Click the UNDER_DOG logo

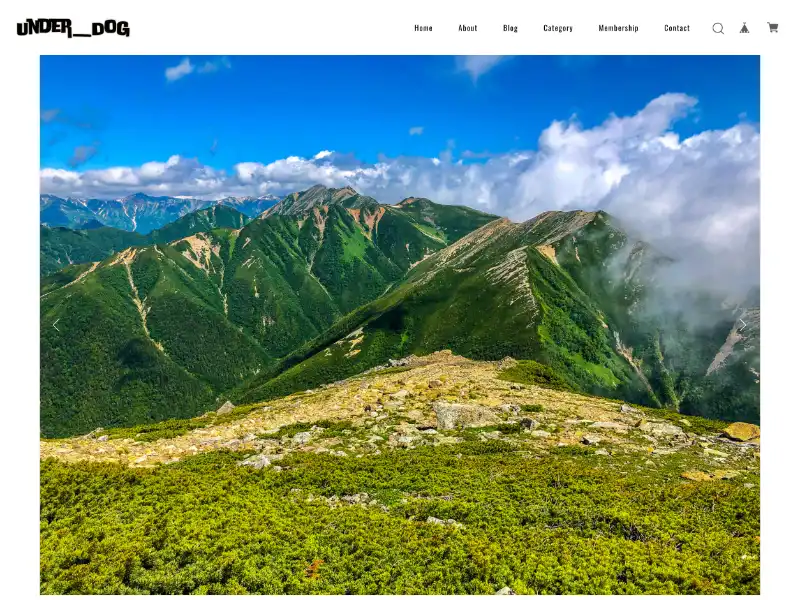point(73,28)
